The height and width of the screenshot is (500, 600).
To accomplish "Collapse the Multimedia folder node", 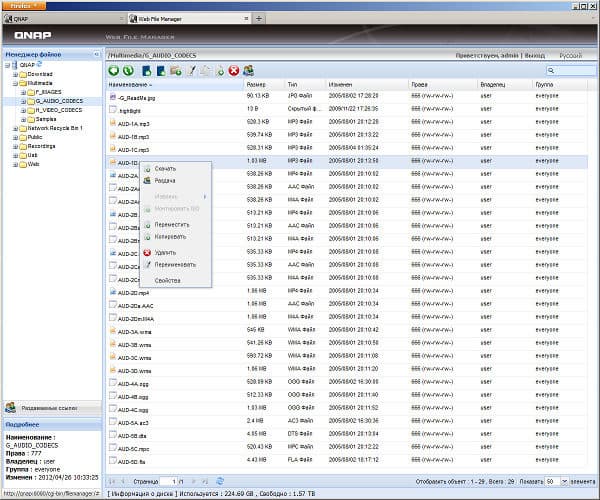I will click(x=15, y=83).
